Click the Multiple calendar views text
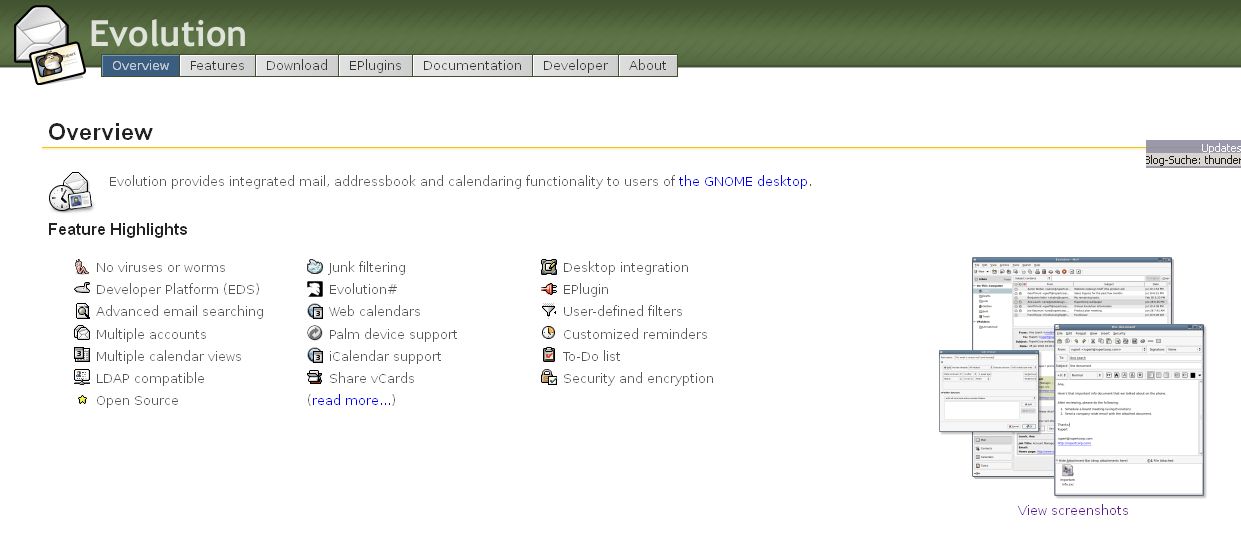 tap(169, 356)
